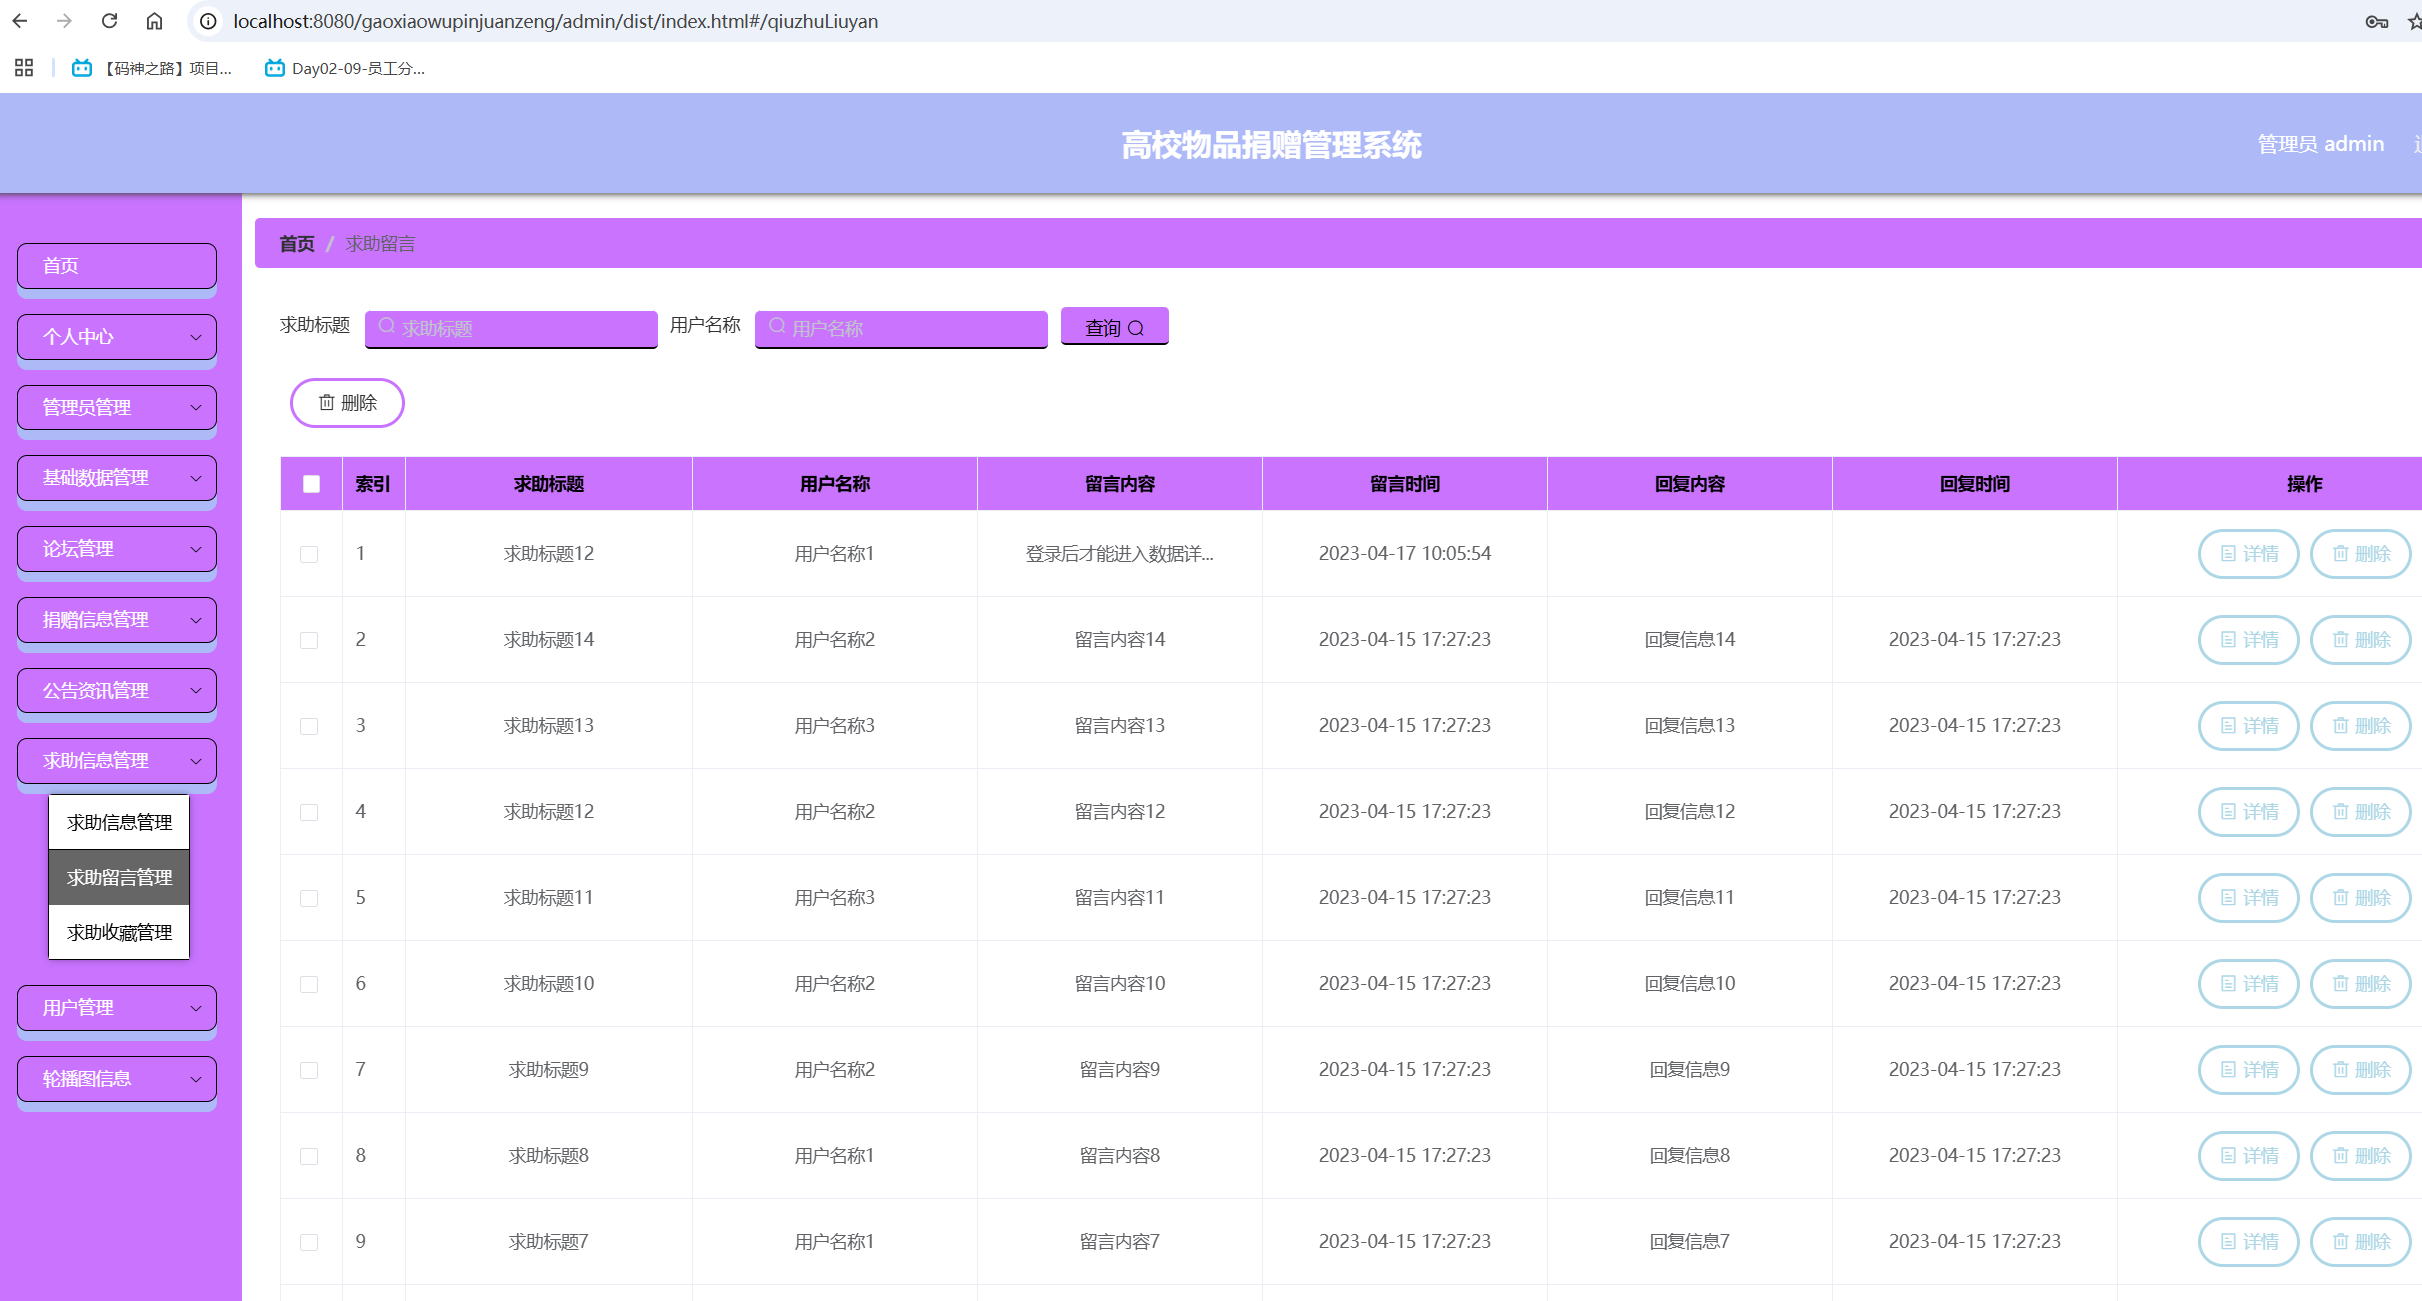The height and width of the screenshot is (1301, 2422).
Task: Select 求助留言管理 submenu item
Action: coord(119,877)
